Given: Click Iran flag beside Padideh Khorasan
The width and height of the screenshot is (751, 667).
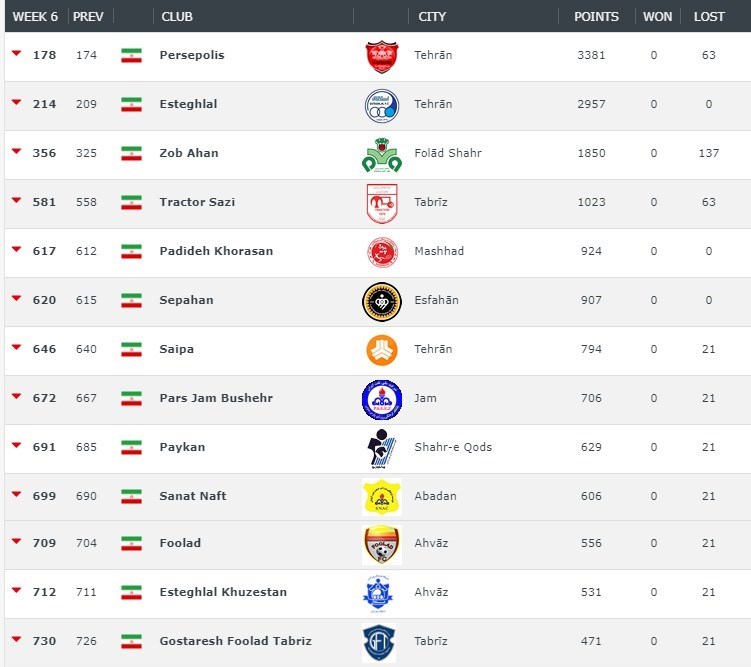Looking at the screenshot, I should (x=131, y=252).
